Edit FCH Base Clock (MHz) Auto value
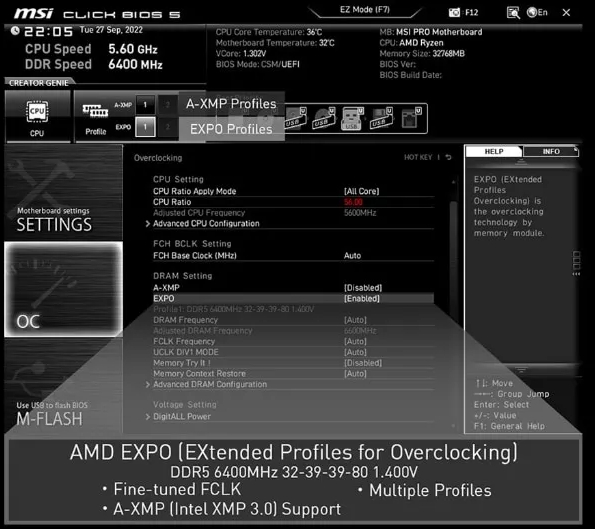 [x=353, y=255]
